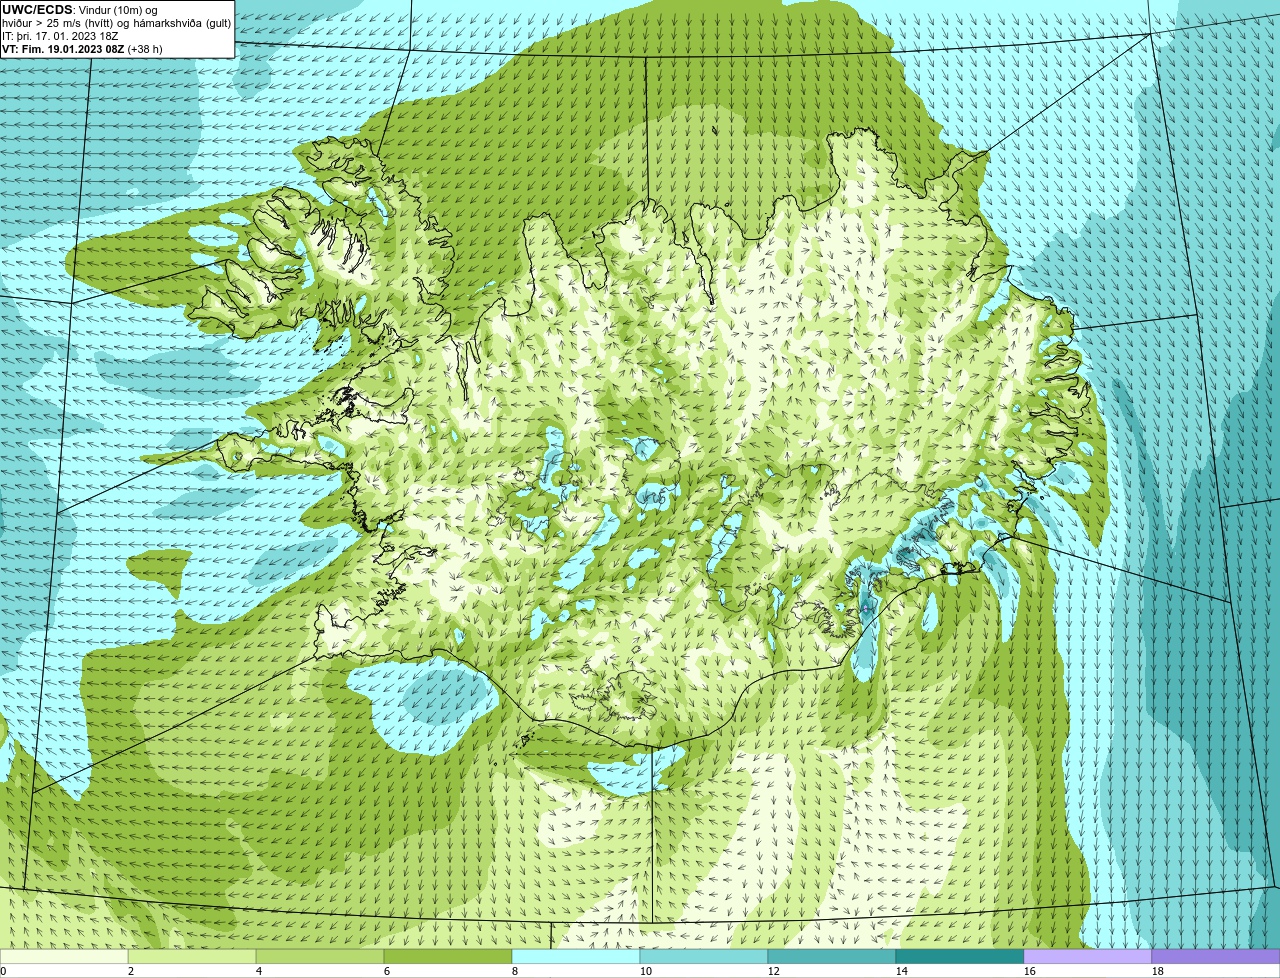Select the pale yellow 0–2 m/s scale swatch

[64, 957]
